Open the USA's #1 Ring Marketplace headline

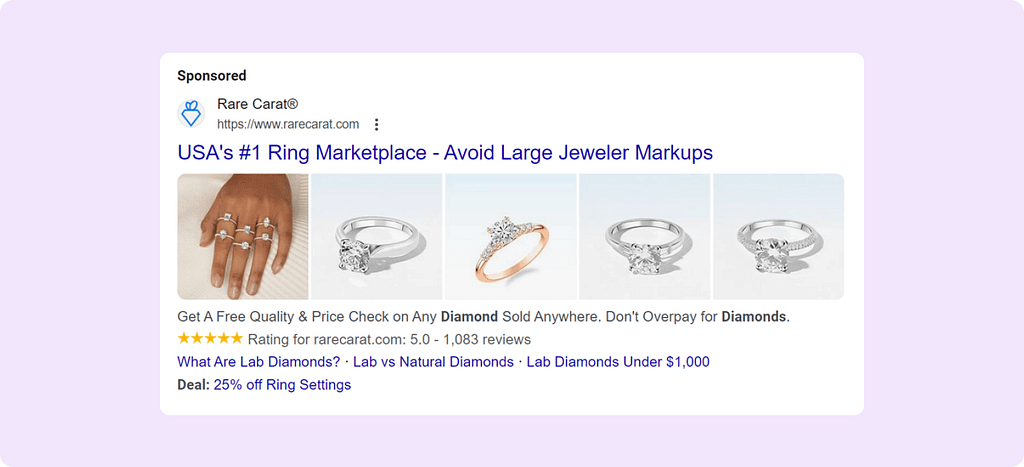coord(445,153)
